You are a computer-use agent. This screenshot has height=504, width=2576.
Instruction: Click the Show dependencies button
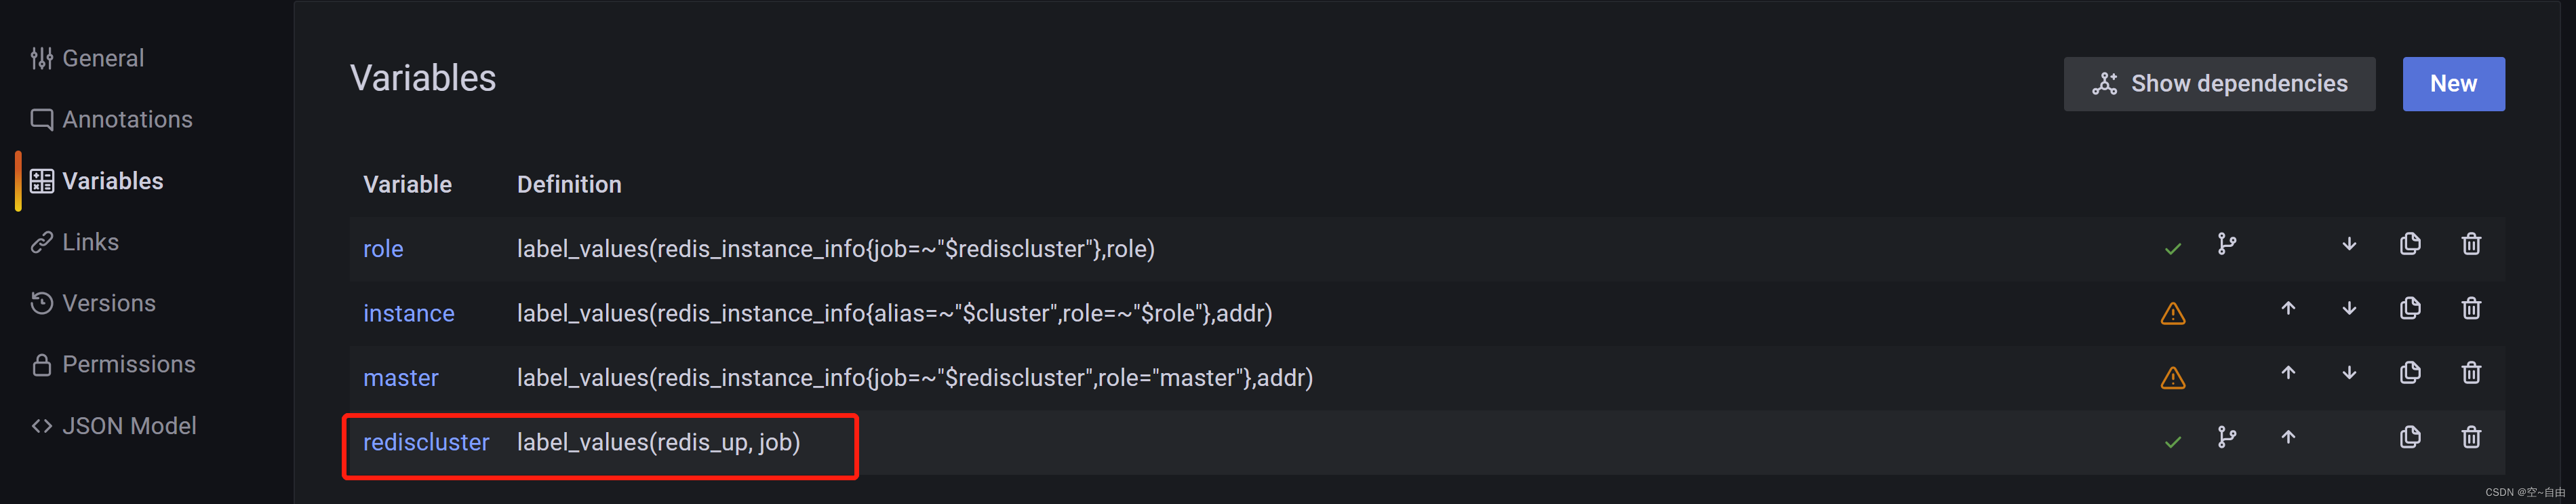pyautogui.click(x=2219, y=84)
